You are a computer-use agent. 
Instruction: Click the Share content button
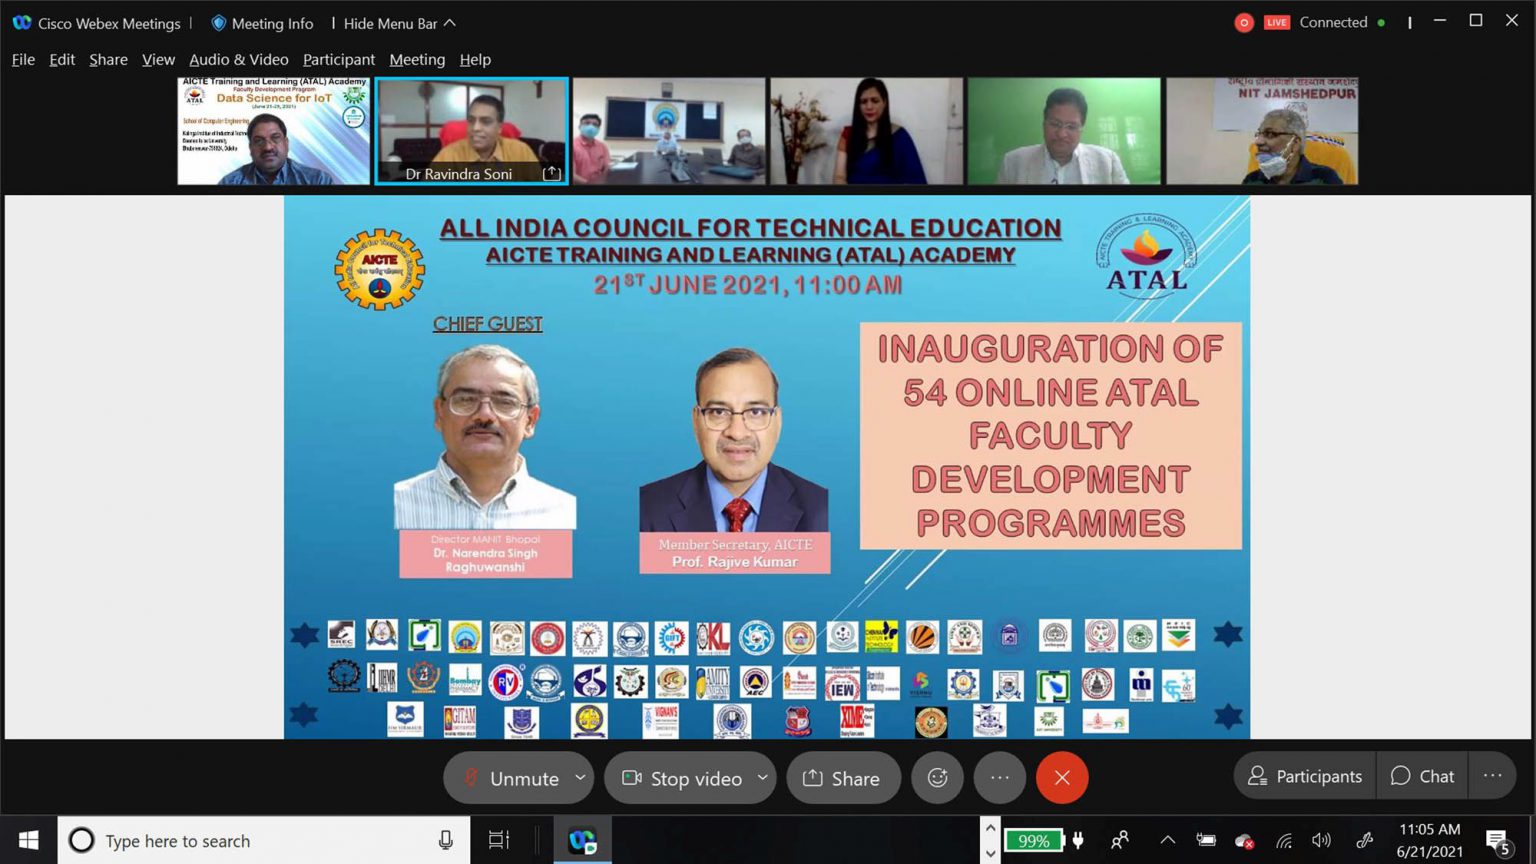click(x=842, y=777)
